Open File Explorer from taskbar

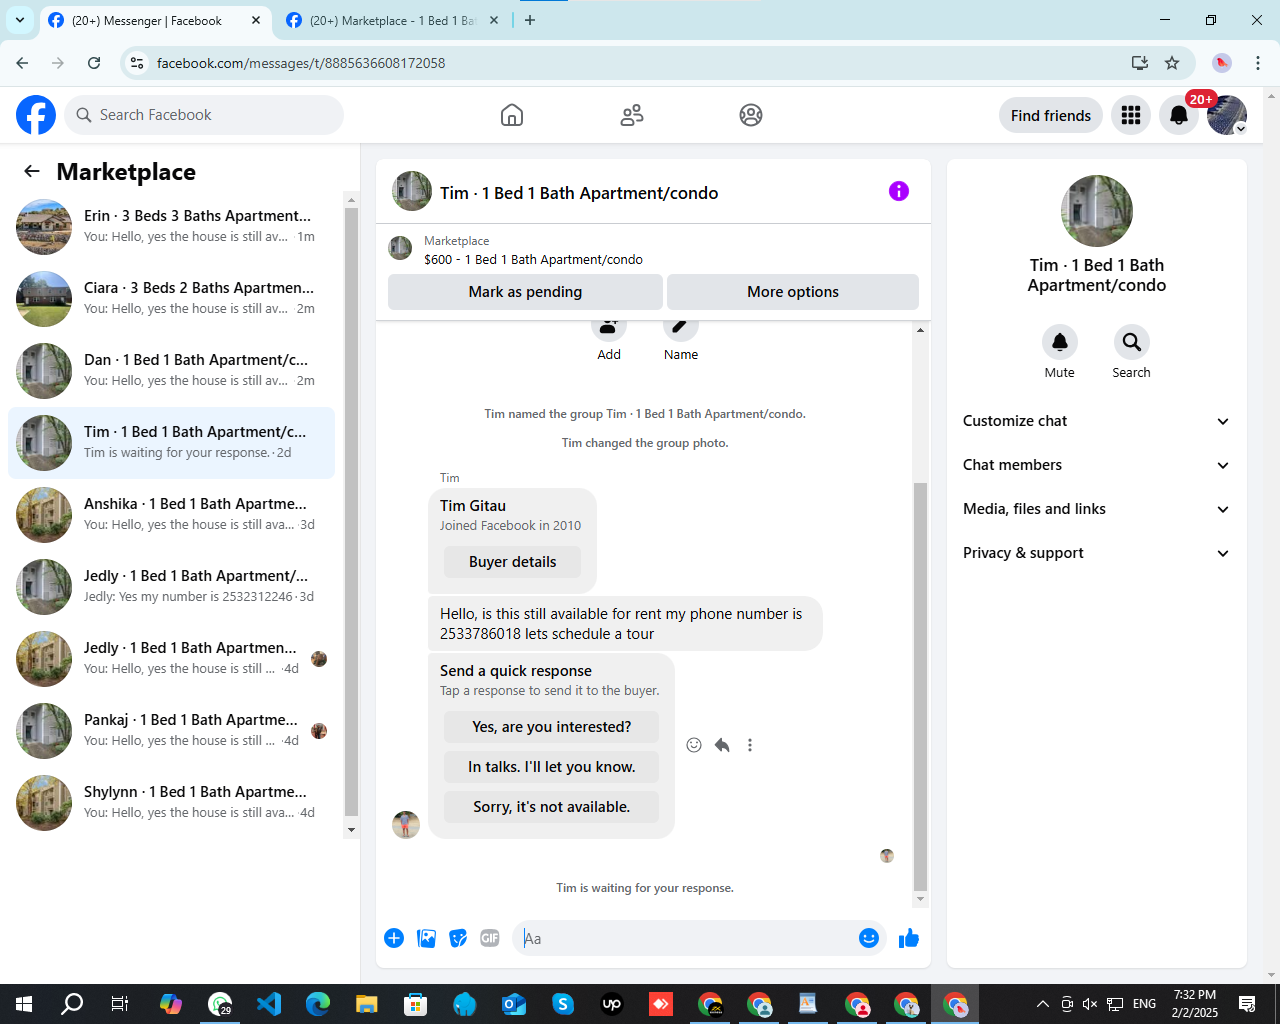pyautogui.click(x=367, y=1004)
